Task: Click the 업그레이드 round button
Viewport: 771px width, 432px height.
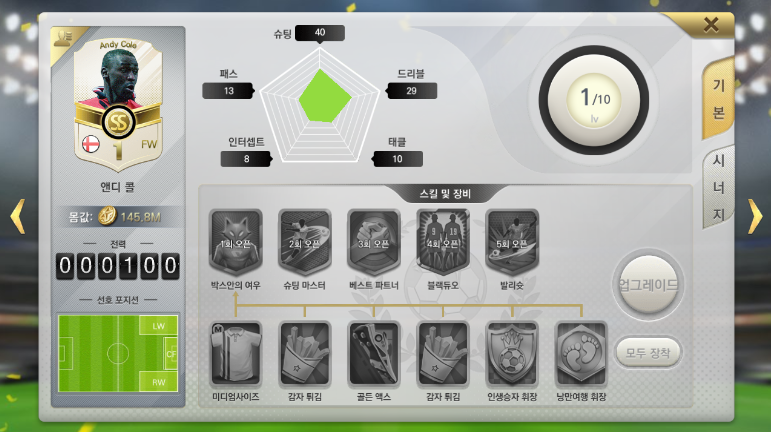Action: point(648,284)
